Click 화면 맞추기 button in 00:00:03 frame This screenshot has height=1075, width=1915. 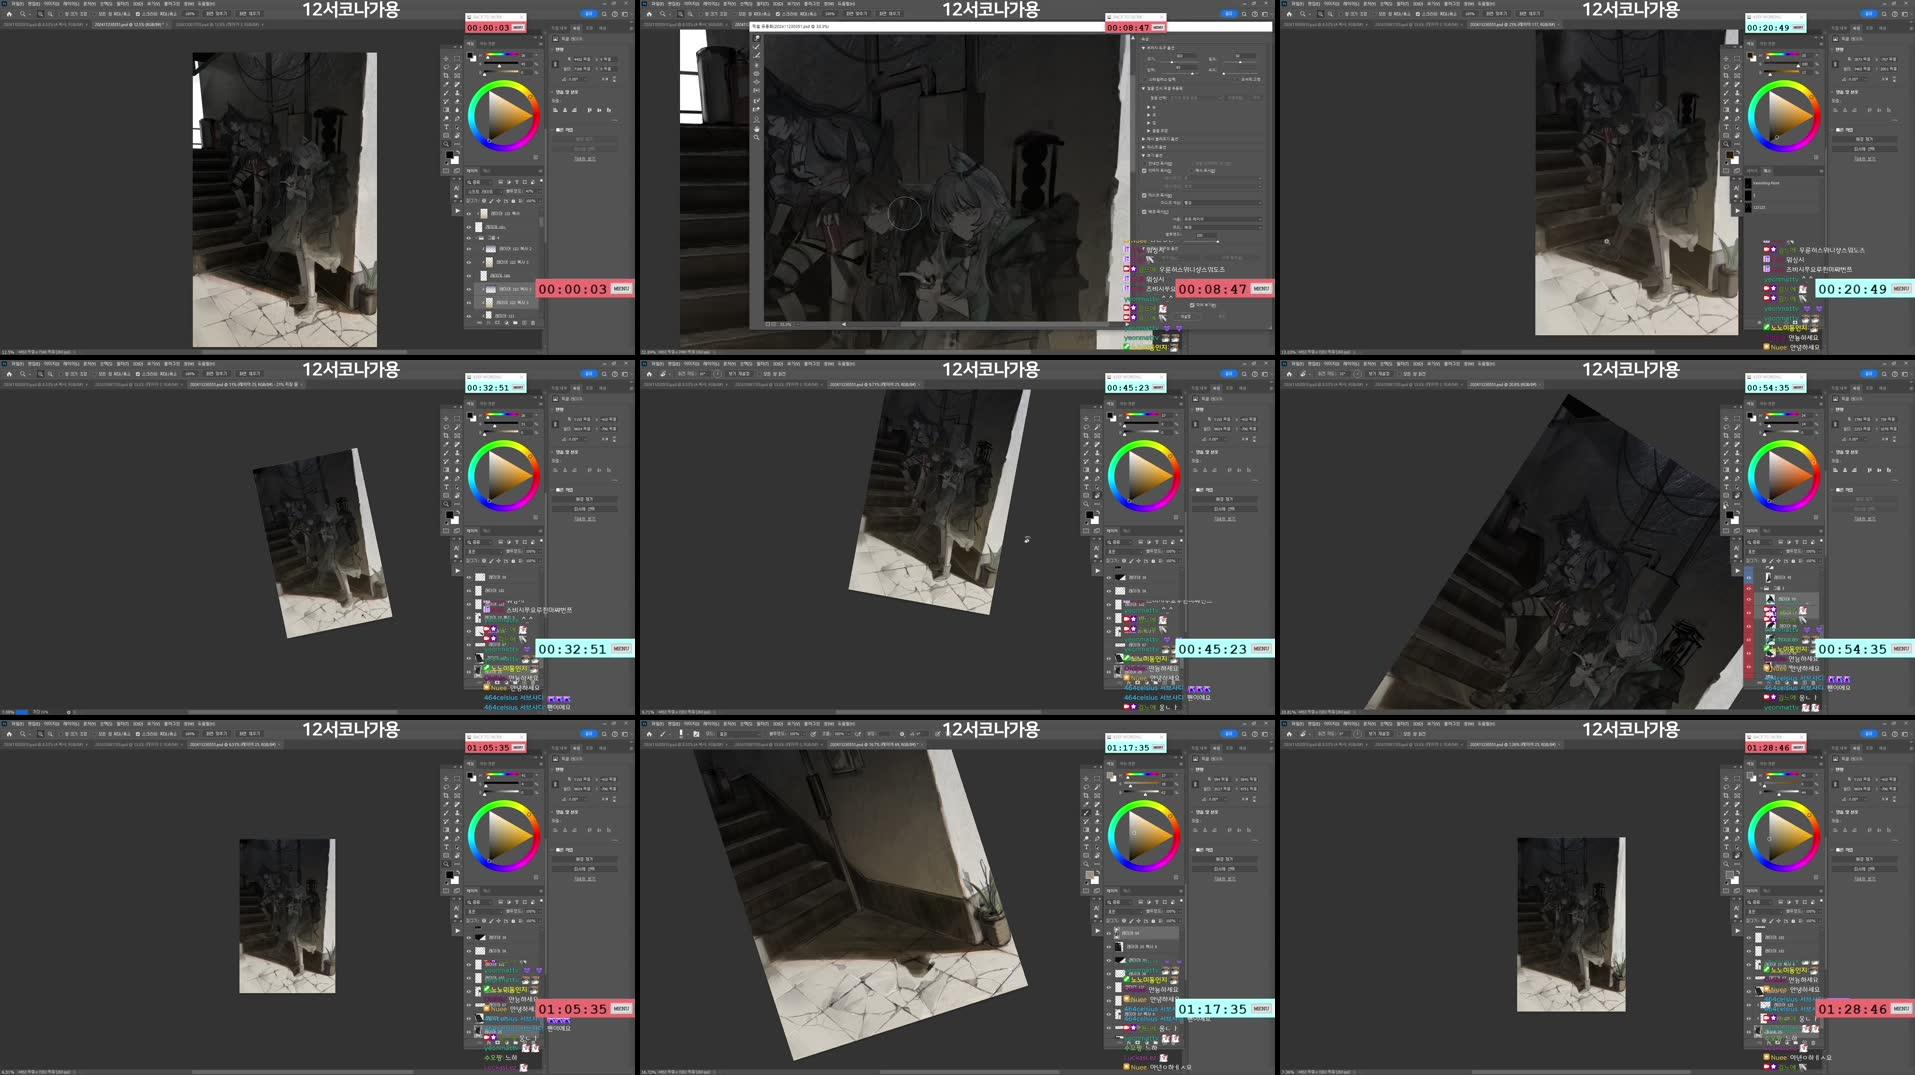pyautogui.click(x=217, y=14)
